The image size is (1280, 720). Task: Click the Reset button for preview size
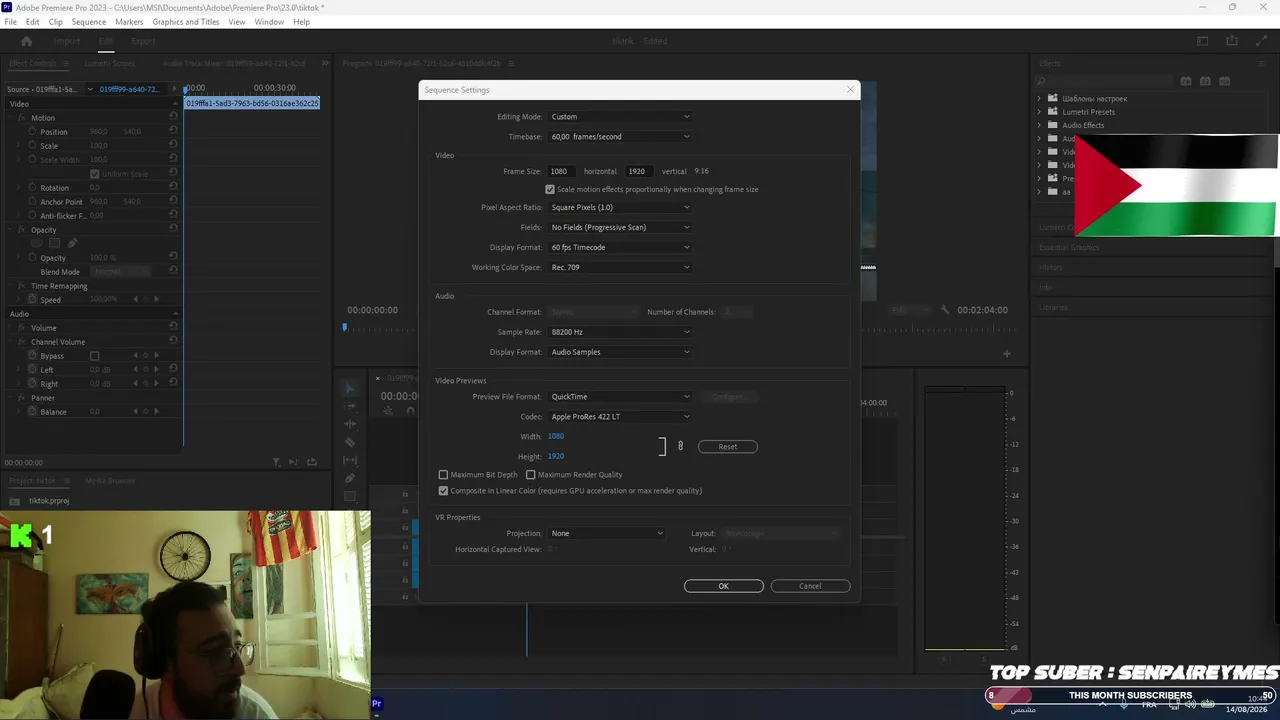click(727, 446)
